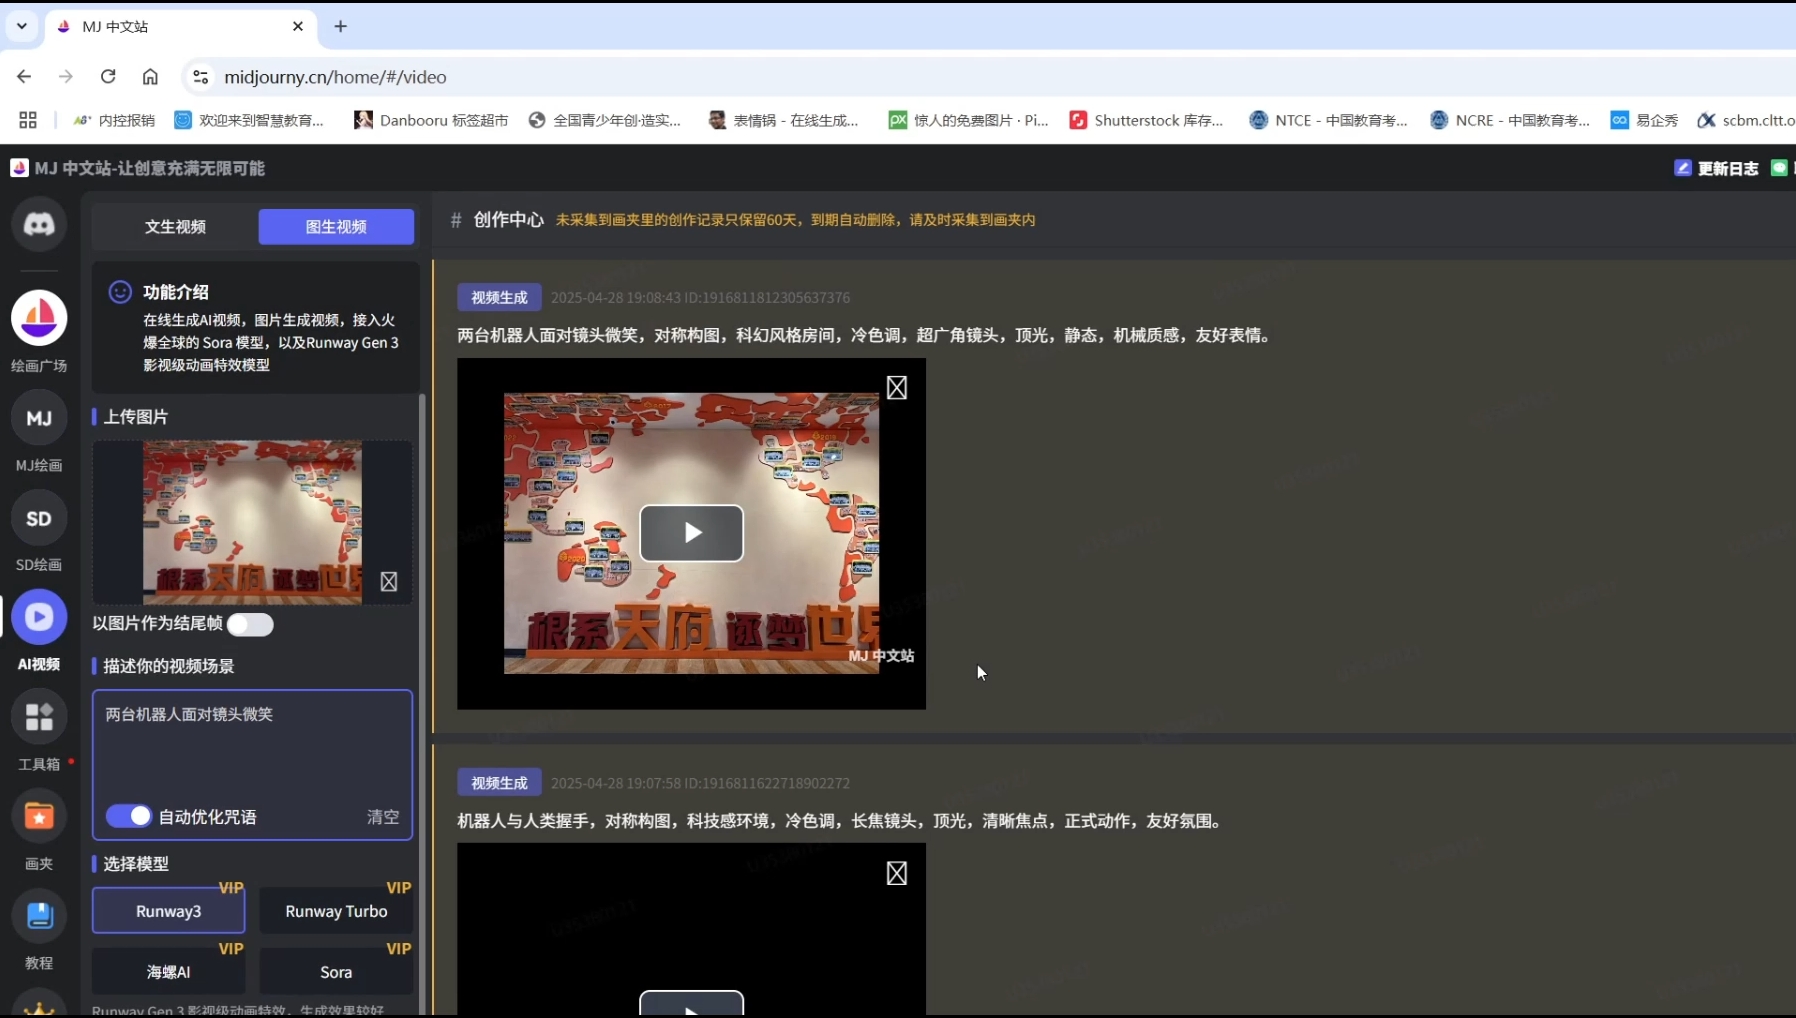
Task: Select the 海螺AI model
Action: [169, 972]
